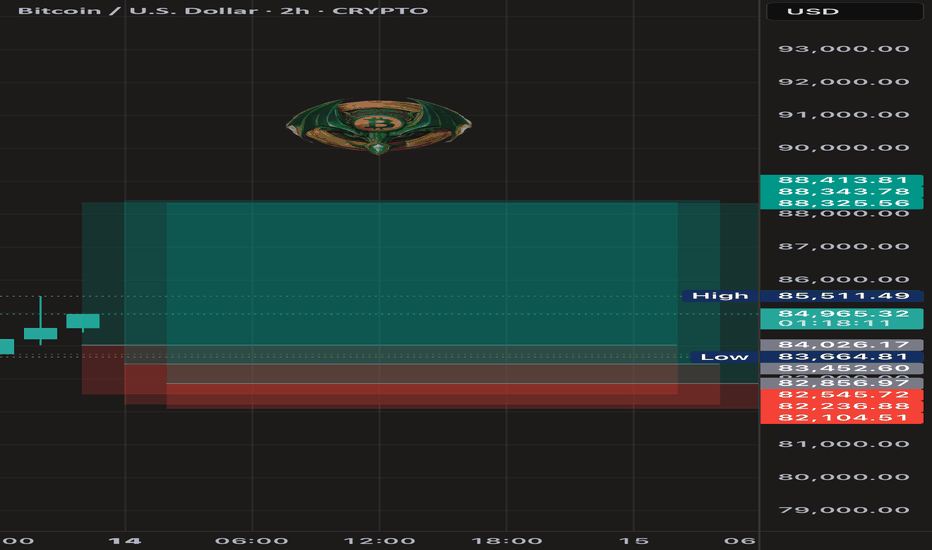Click the candle with the long upper wick
This screenshot has width=932, height=550.
tap(40, 333)
